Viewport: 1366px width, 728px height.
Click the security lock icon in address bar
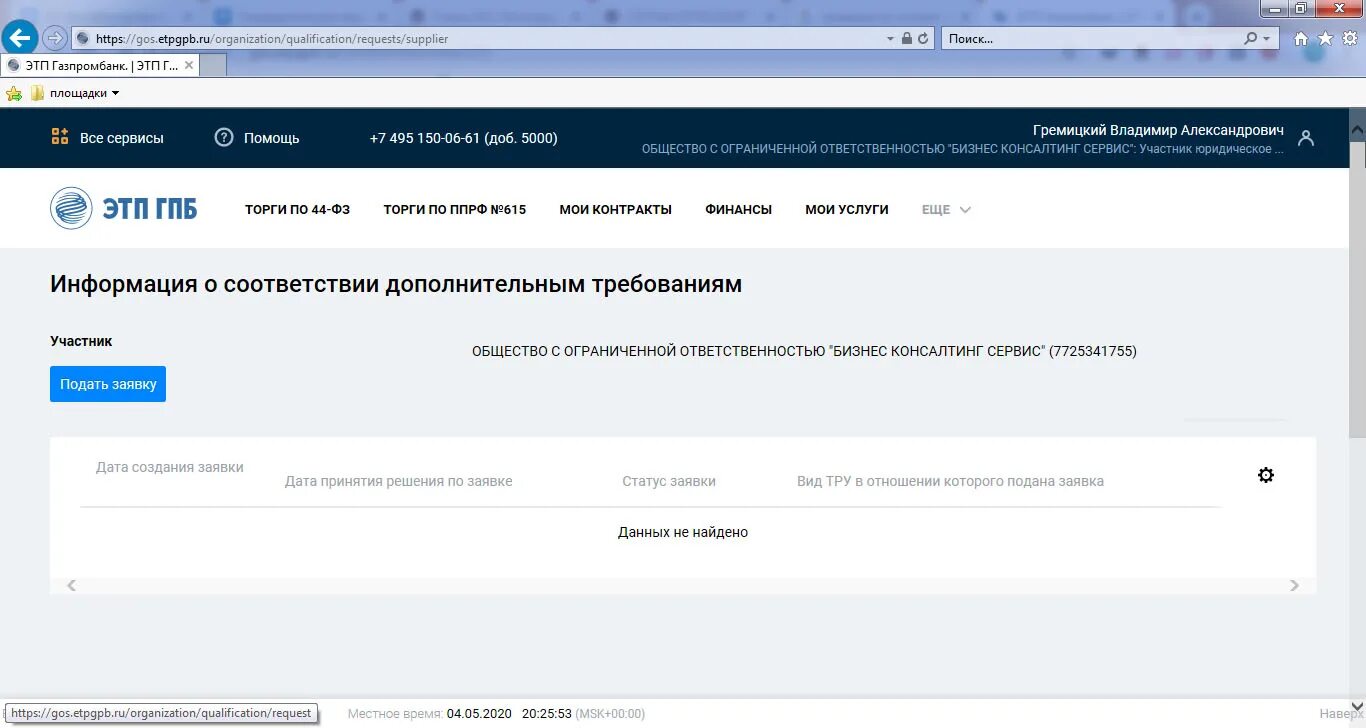907,39
